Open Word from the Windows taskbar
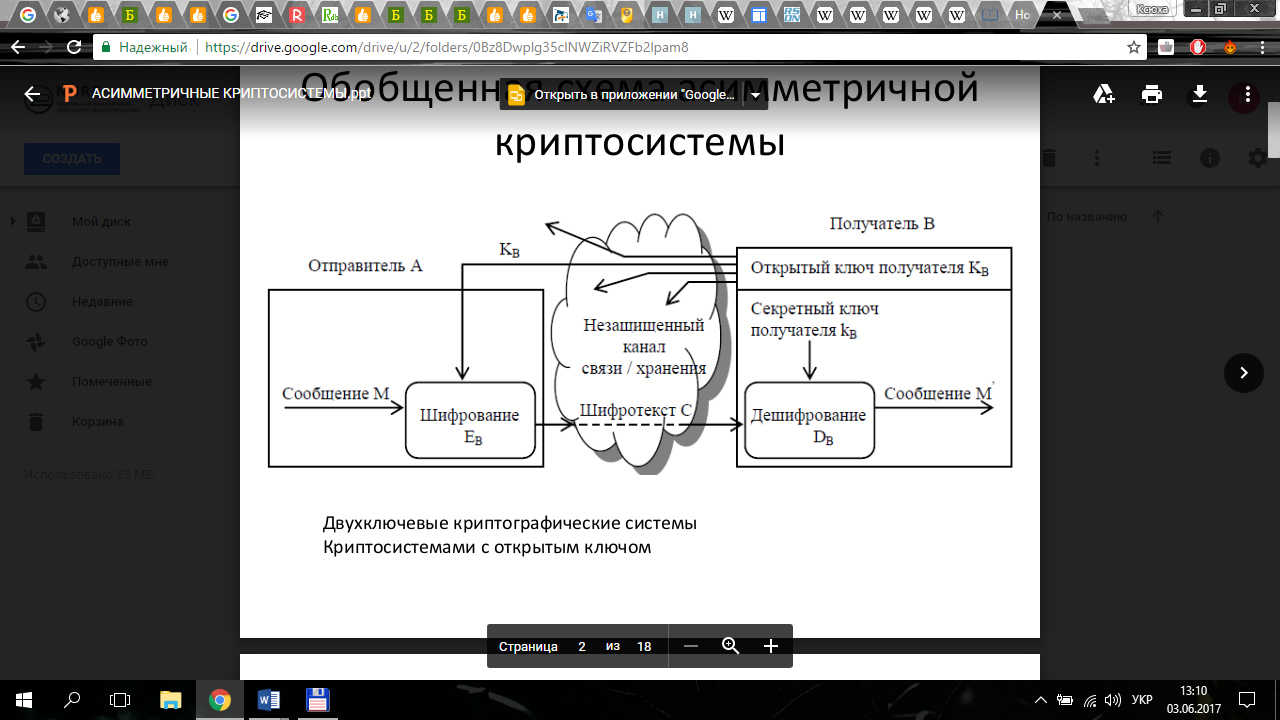 (269, 700)
